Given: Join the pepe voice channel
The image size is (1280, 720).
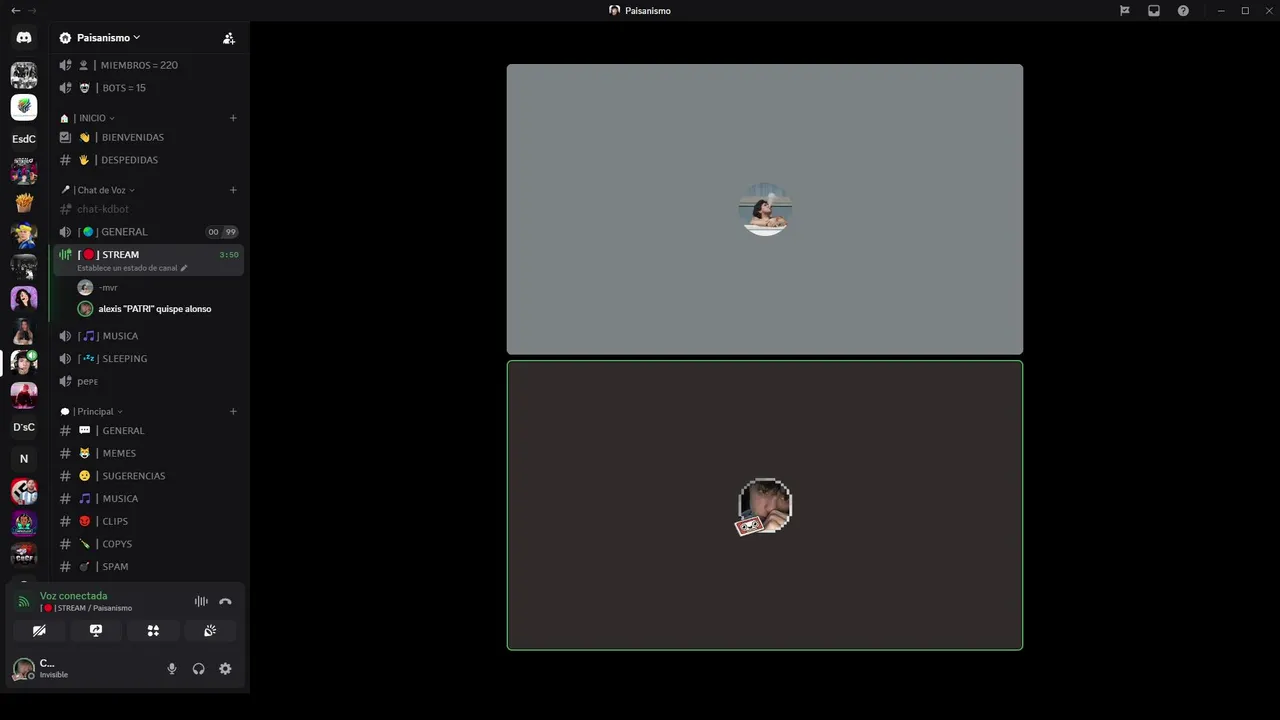Looking at the screenshot, I should tap(148, 381).
